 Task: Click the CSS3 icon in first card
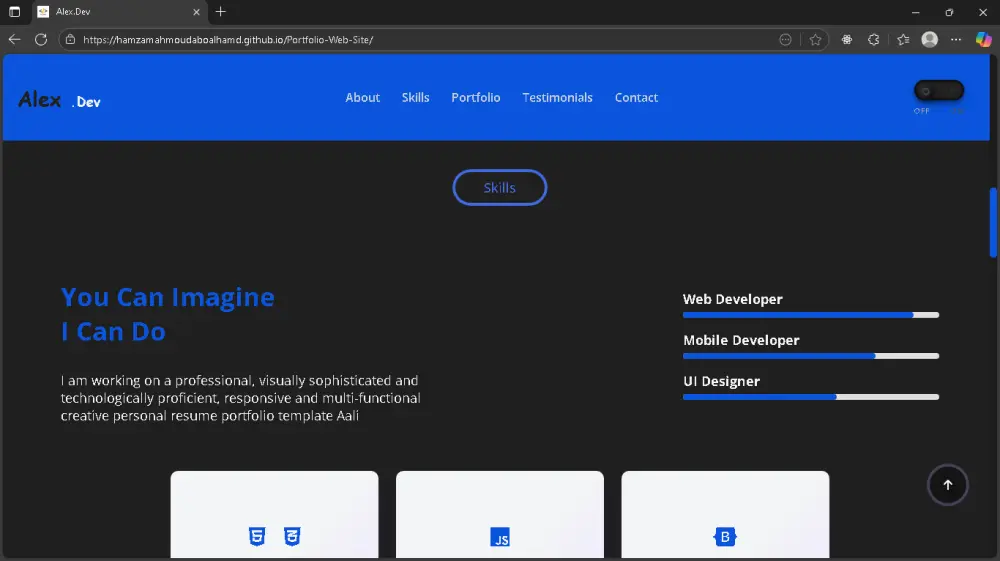tap(292, 536)
